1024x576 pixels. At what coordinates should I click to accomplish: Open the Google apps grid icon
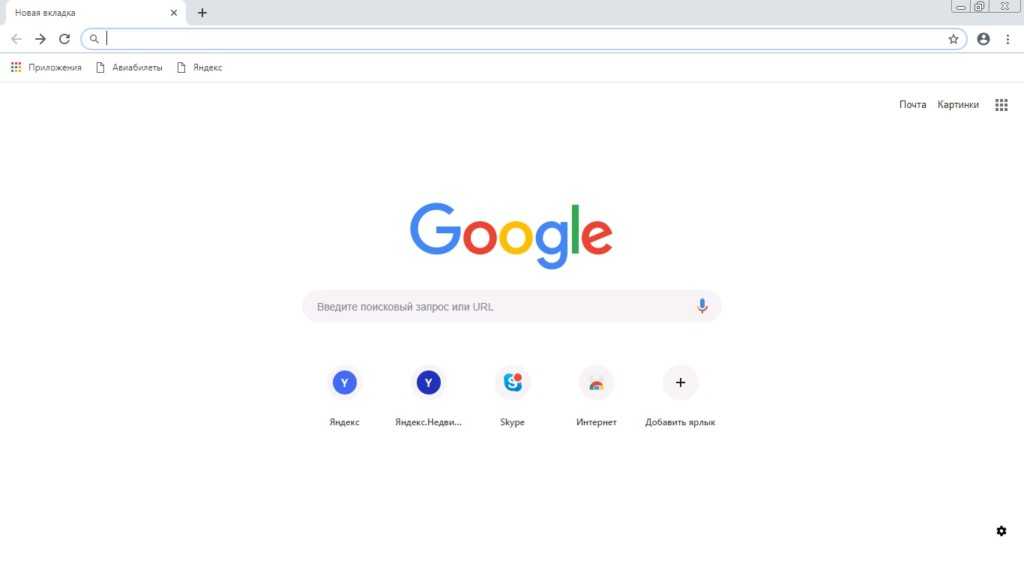1001,105
